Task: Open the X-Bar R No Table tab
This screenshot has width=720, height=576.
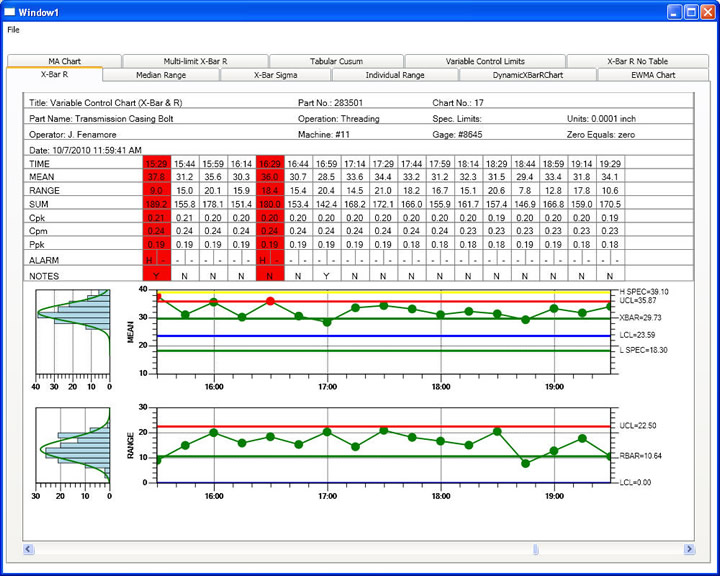Action: coord(637,61)
